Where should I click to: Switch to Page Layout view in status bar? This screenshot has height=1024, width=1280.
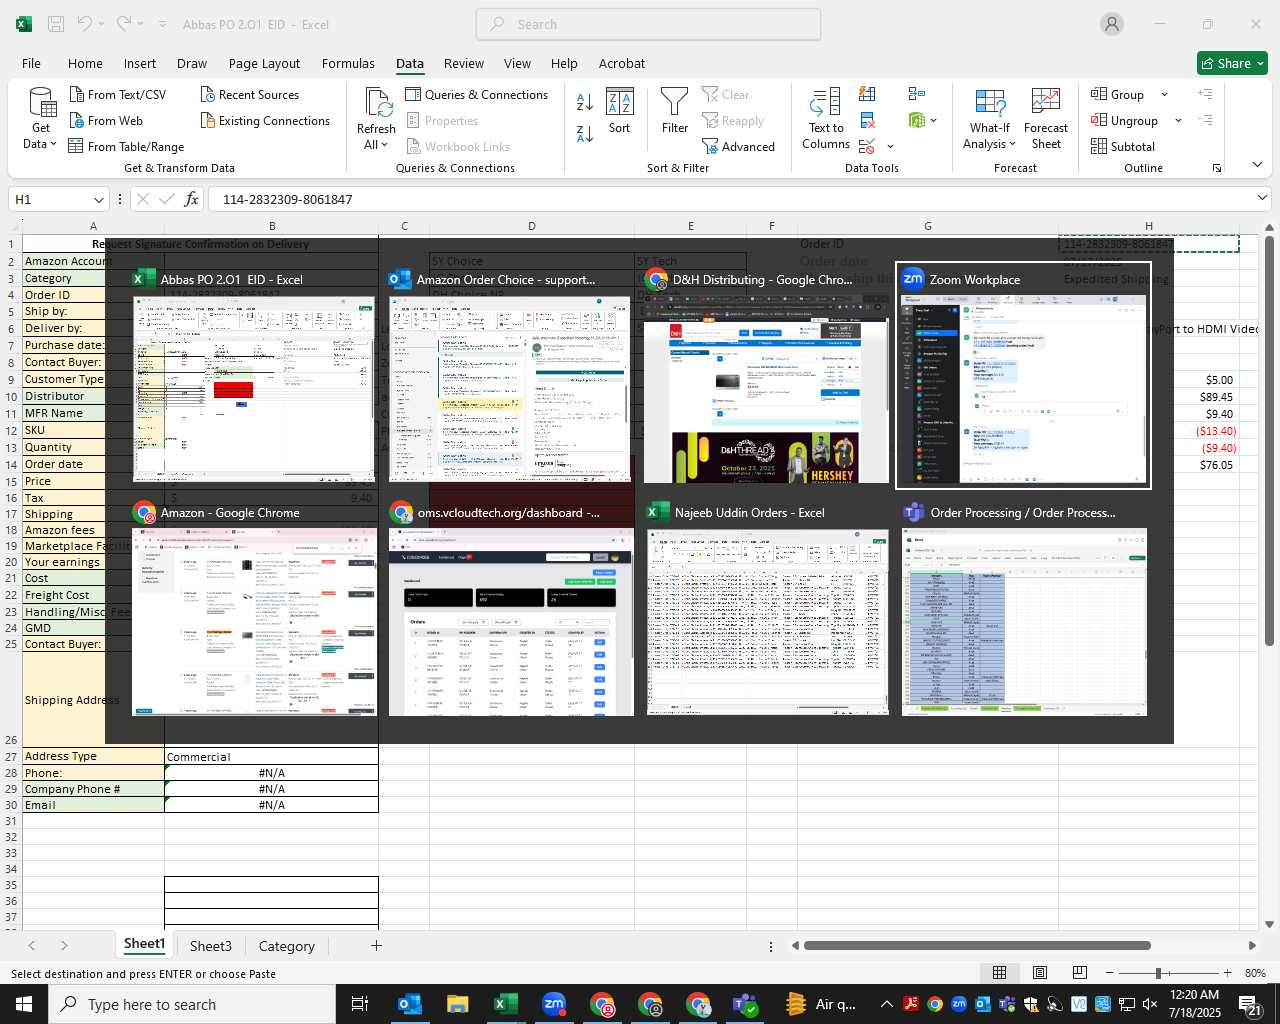tap(1039, 973)
